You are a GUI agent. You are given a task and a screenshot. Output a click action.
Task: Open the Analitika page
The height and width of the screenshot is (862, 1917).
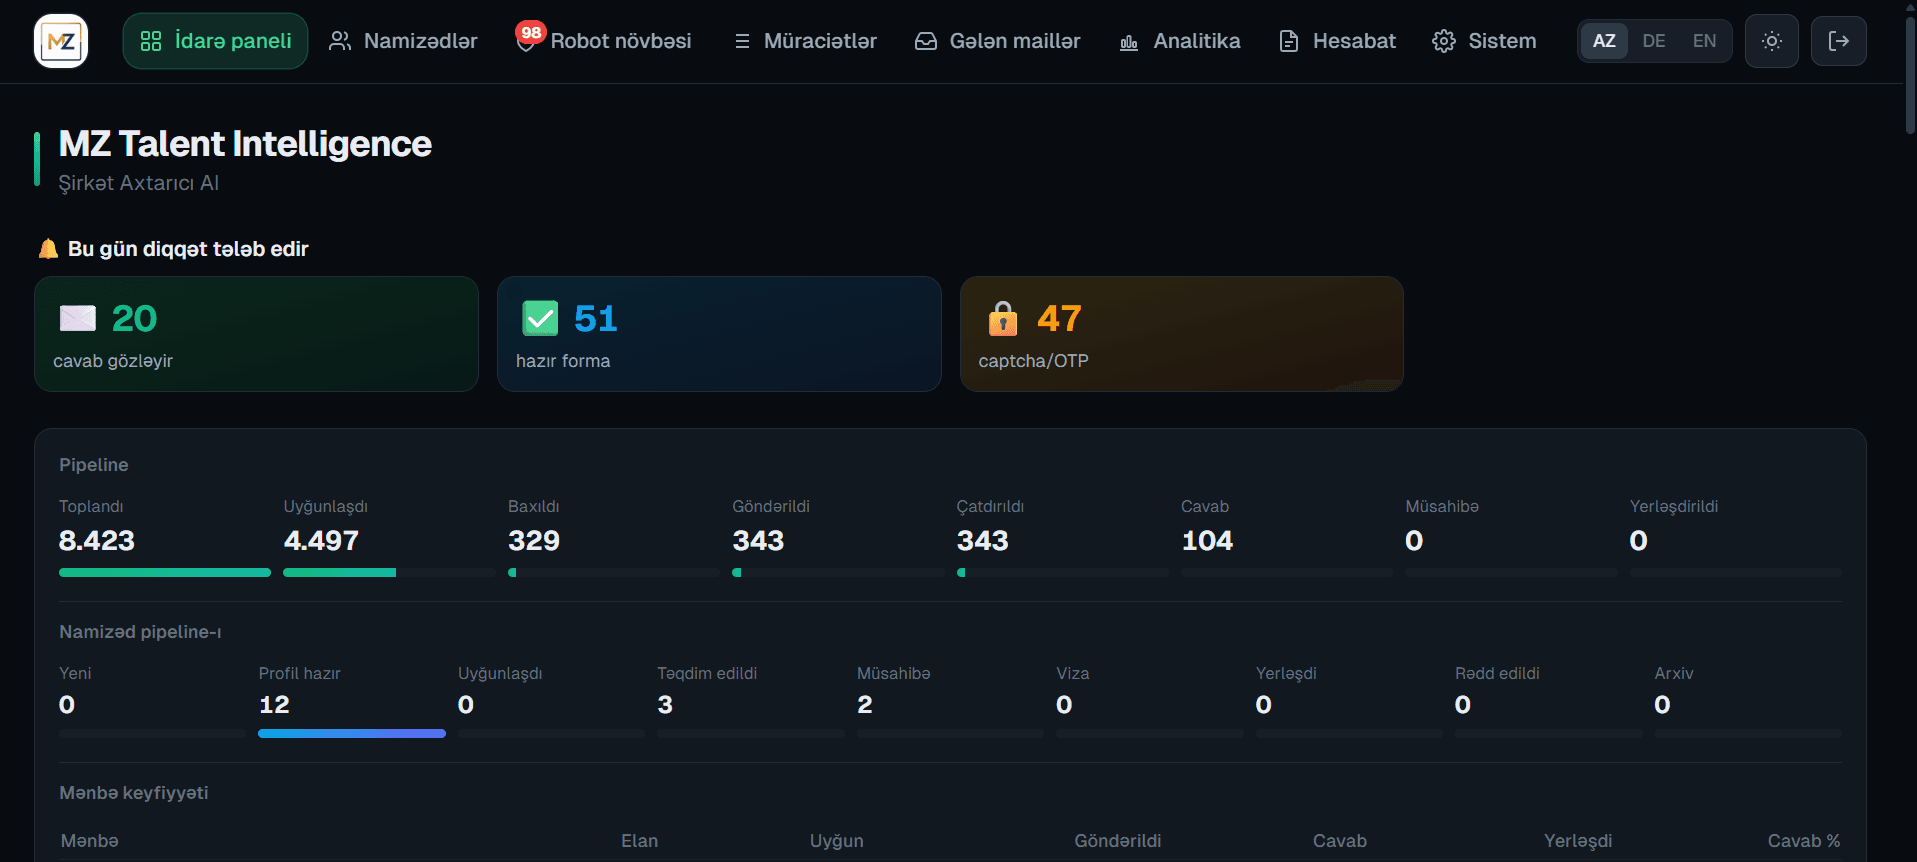coord(1180,41)
